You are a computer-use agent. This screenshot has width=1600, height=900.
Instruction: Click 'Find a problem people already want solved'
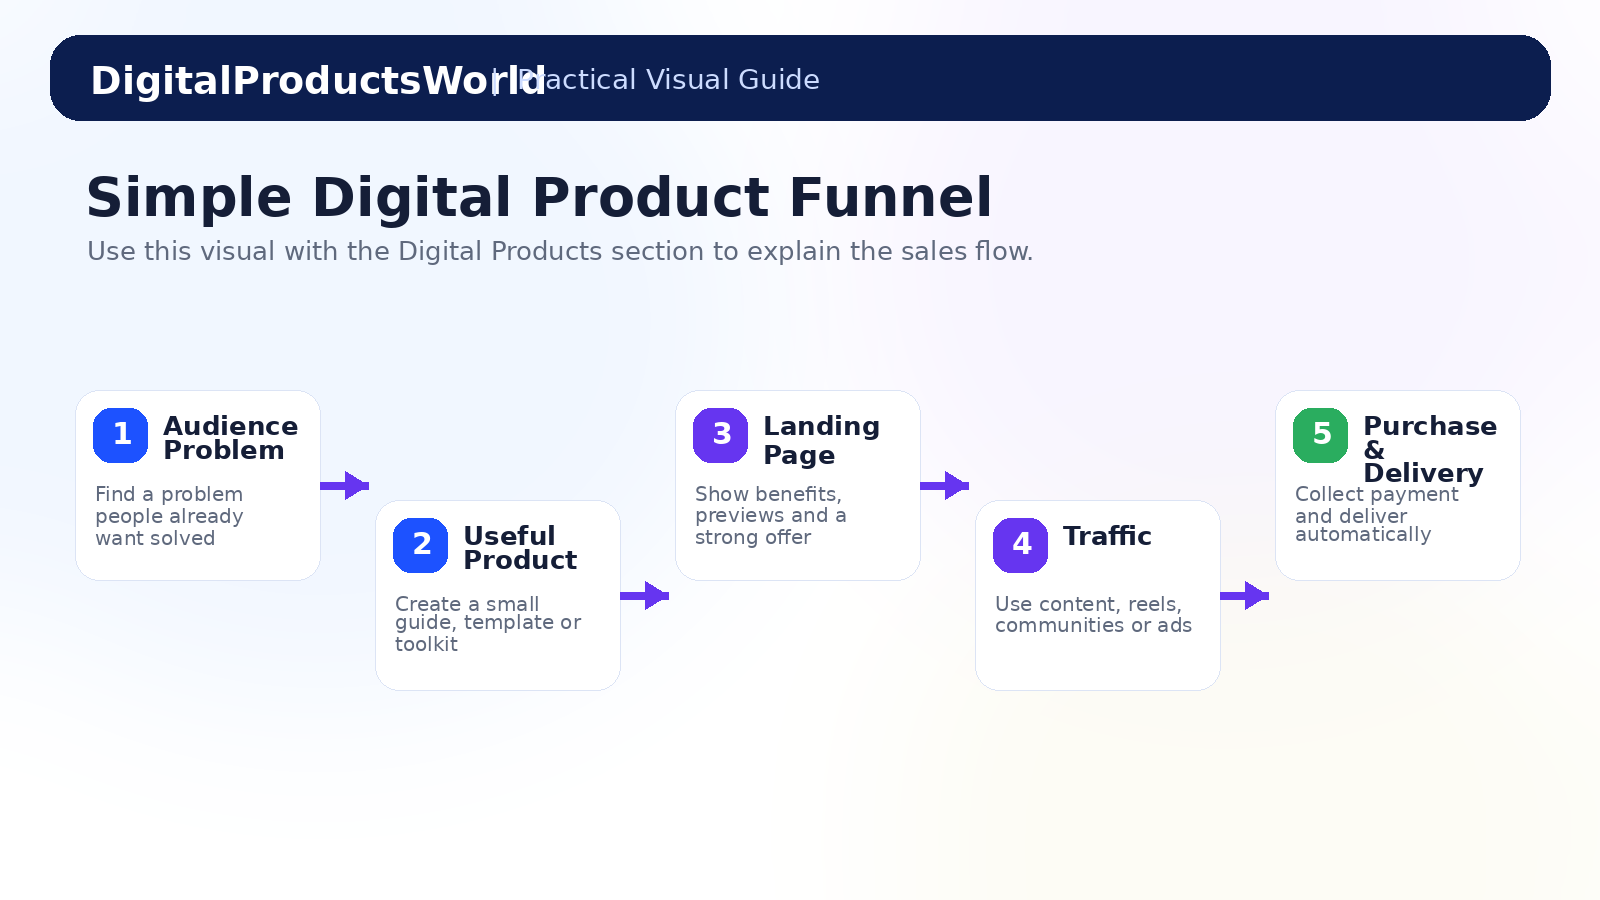(x=169, y=516)
